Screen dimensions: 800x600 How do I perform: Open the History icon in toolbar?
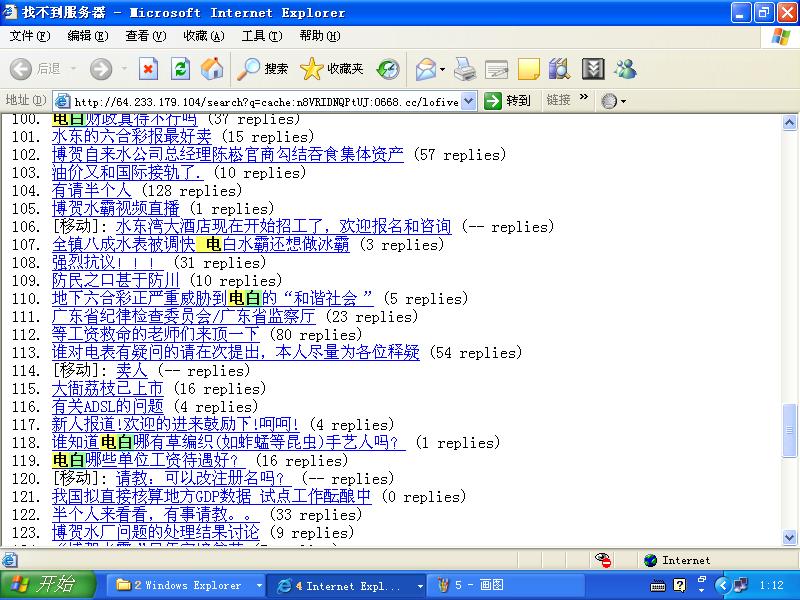[x=388, y=69]
